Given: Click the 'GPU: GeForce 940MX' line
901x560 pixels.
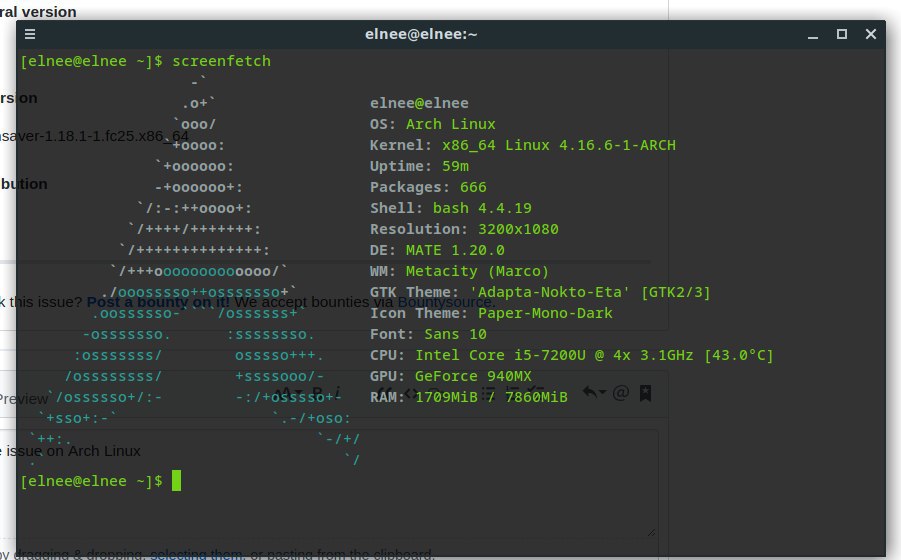Looking at the screenshot, I should coord(450,376).
